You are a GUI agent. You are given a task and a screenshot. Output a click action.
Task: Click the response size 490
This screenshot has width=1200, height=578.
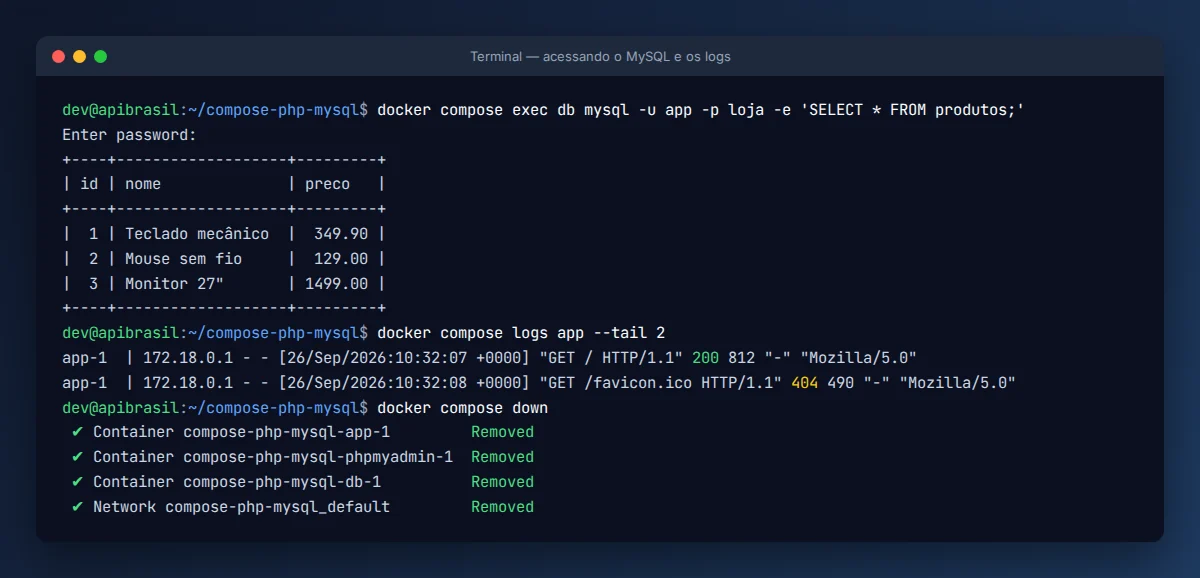tap(840, 383)
